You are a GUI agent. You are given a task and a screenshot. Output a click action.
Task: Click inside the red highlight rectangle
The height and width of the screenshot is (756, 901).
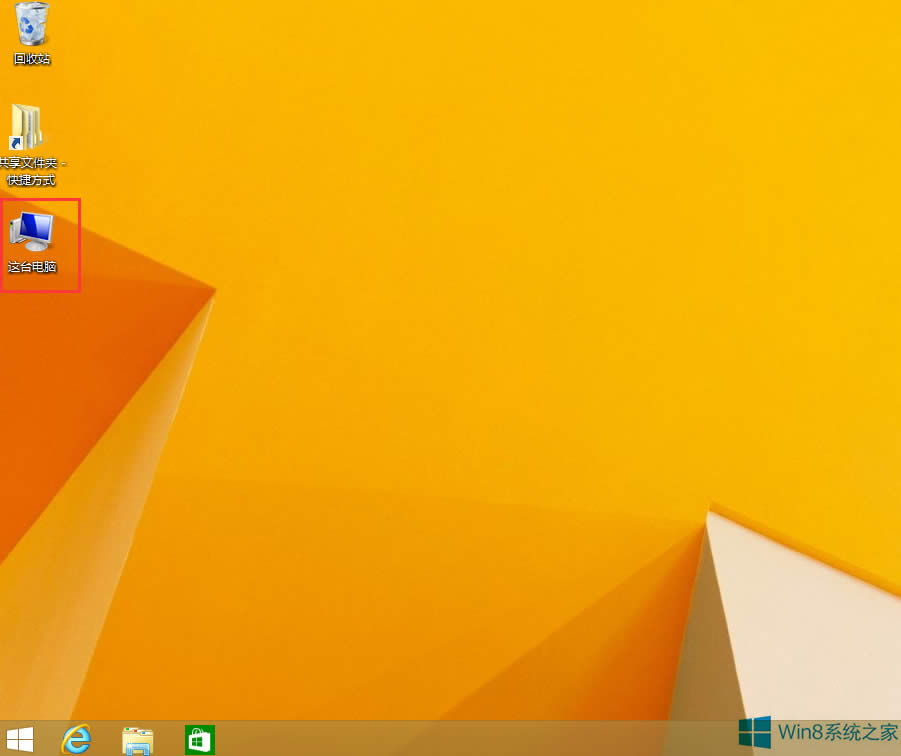click(40, 244)
